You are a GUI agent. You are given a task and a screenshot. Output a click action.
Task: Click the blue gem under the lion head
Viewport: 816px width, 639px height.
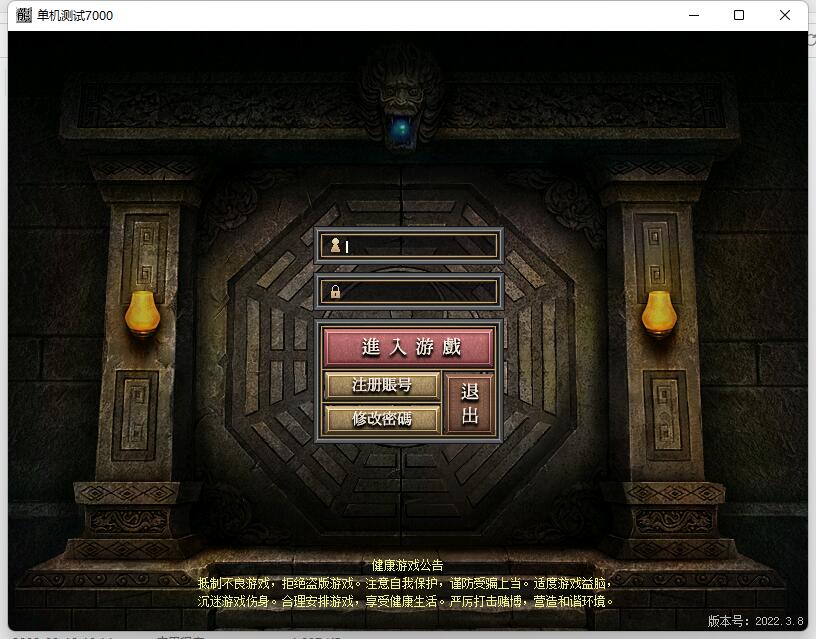point(403,128)
